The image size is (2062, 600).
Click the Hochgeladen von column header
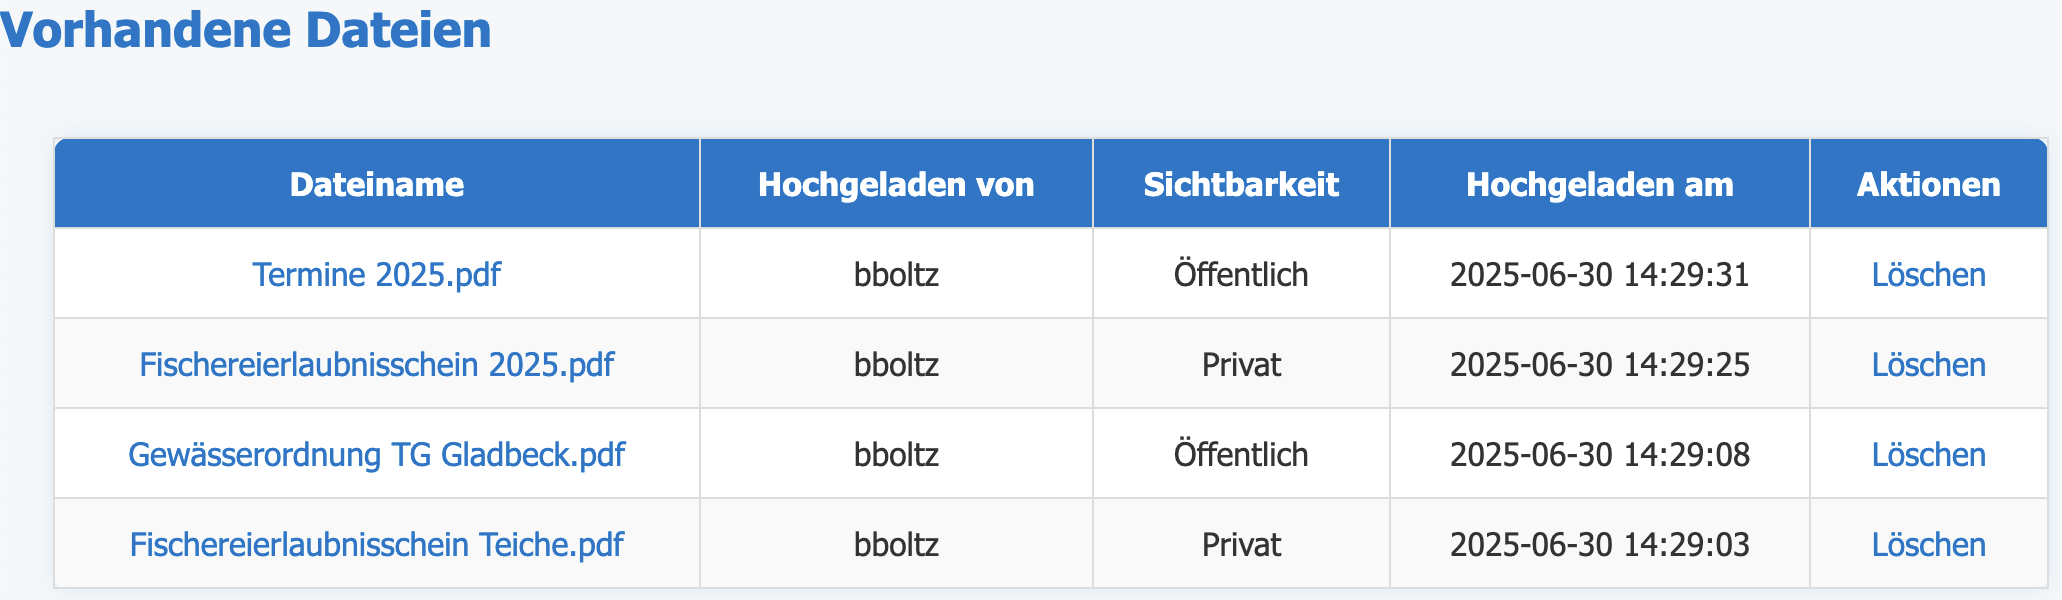point(896,184)
